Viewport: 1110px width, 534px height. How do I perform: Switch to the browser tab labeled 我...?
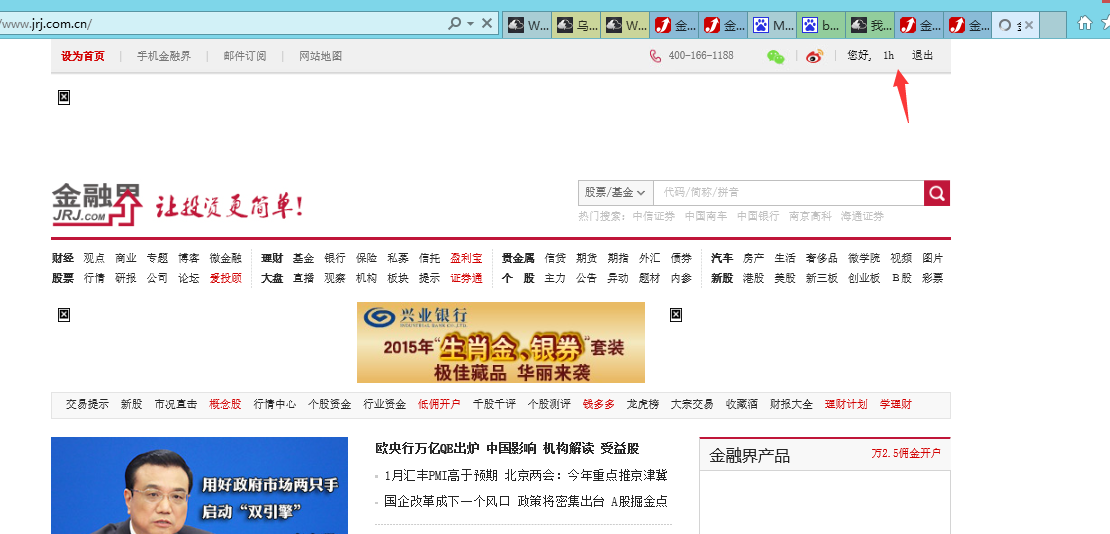[x=870, y=25]
